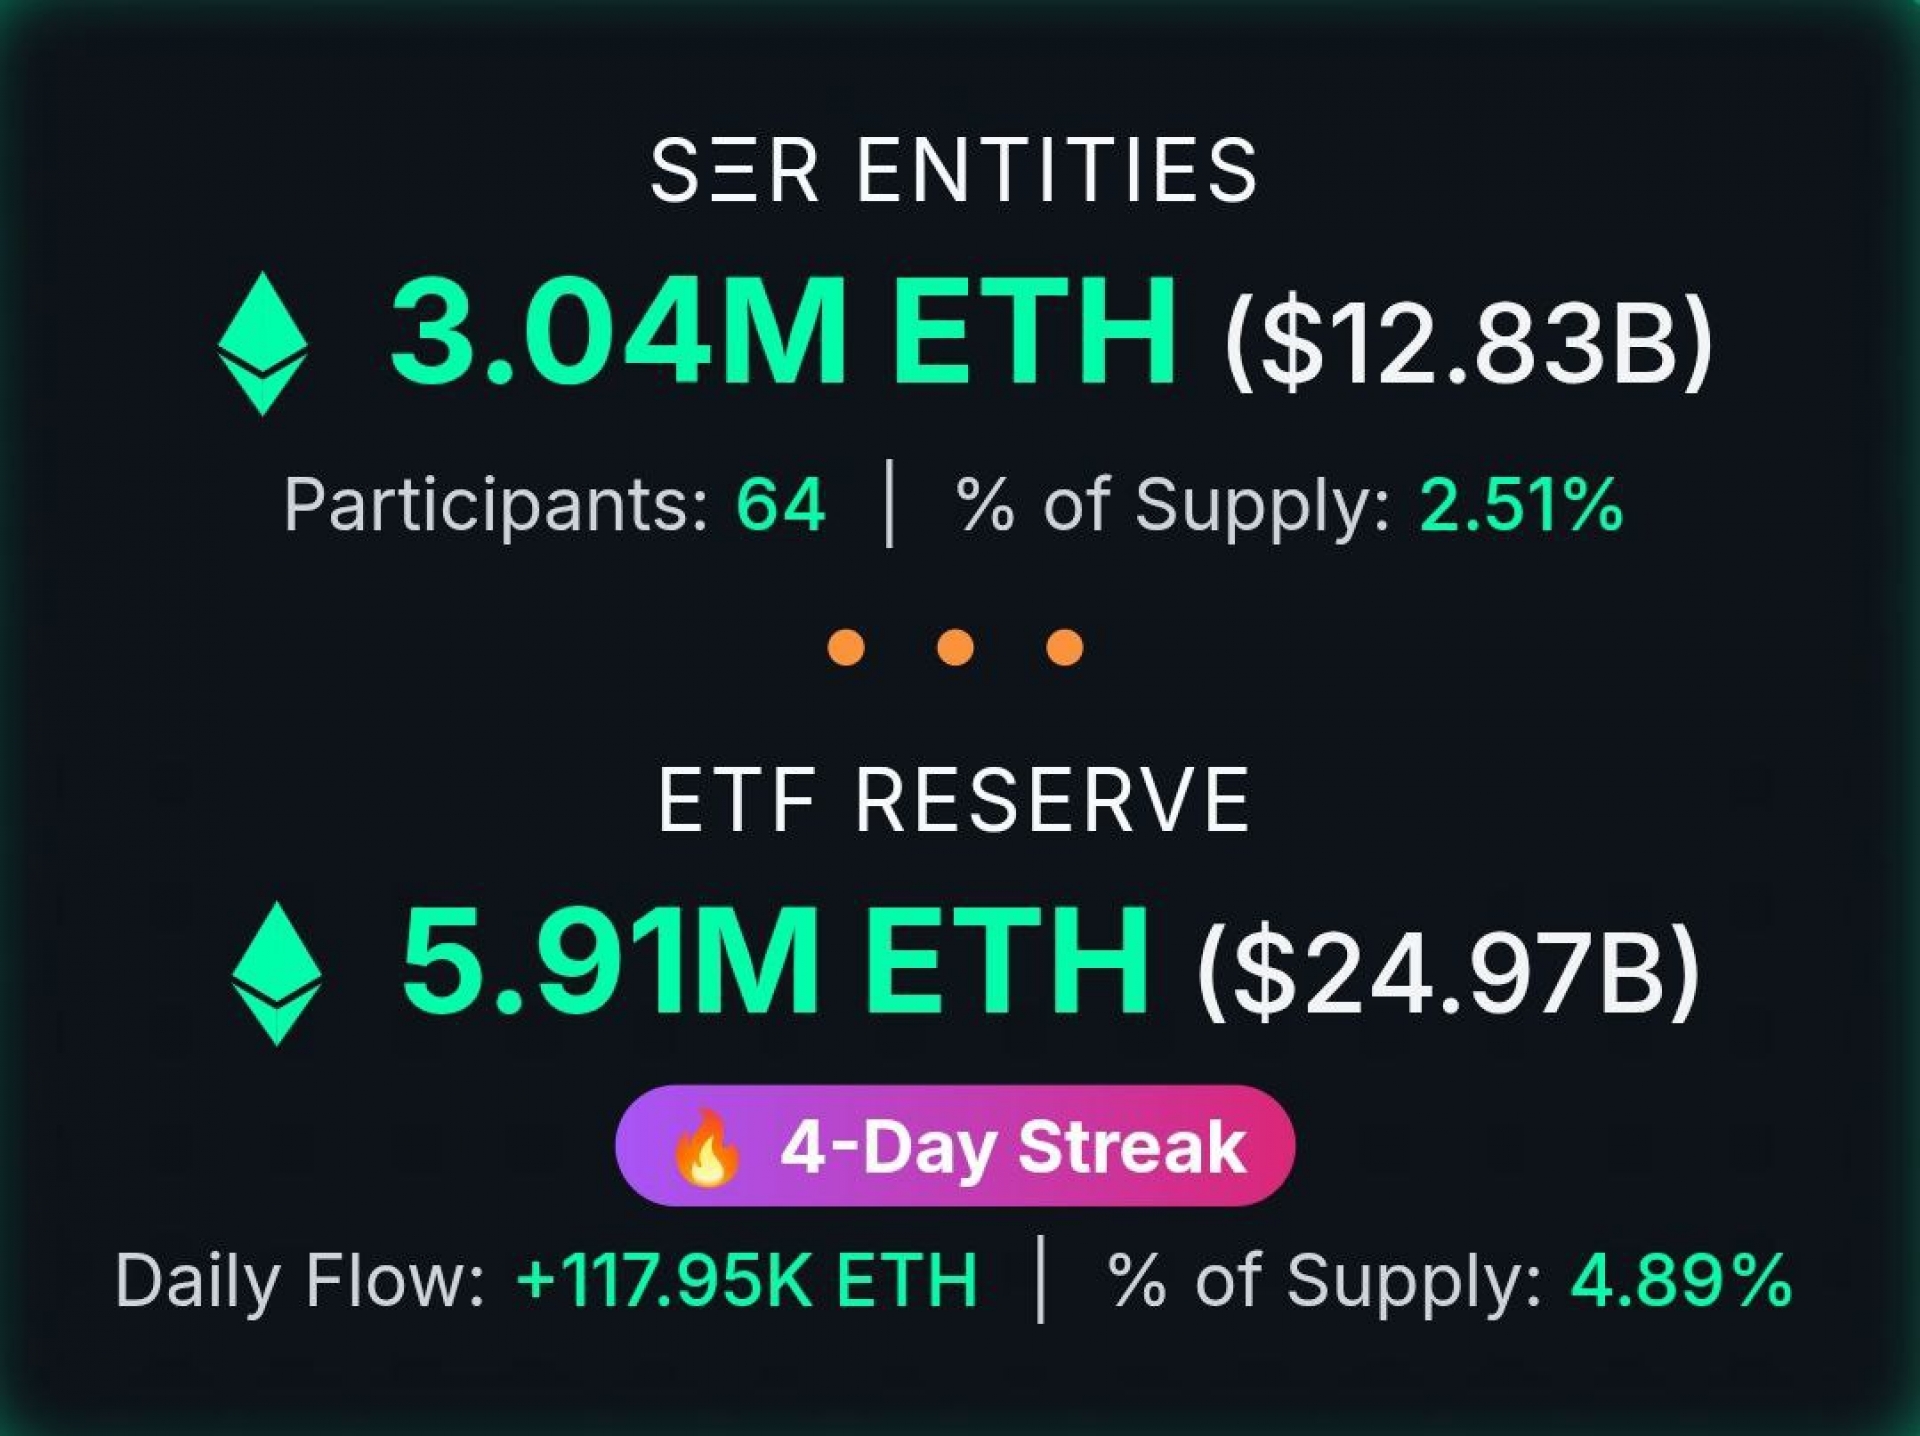Click the 3.04M ETH value

783,332
